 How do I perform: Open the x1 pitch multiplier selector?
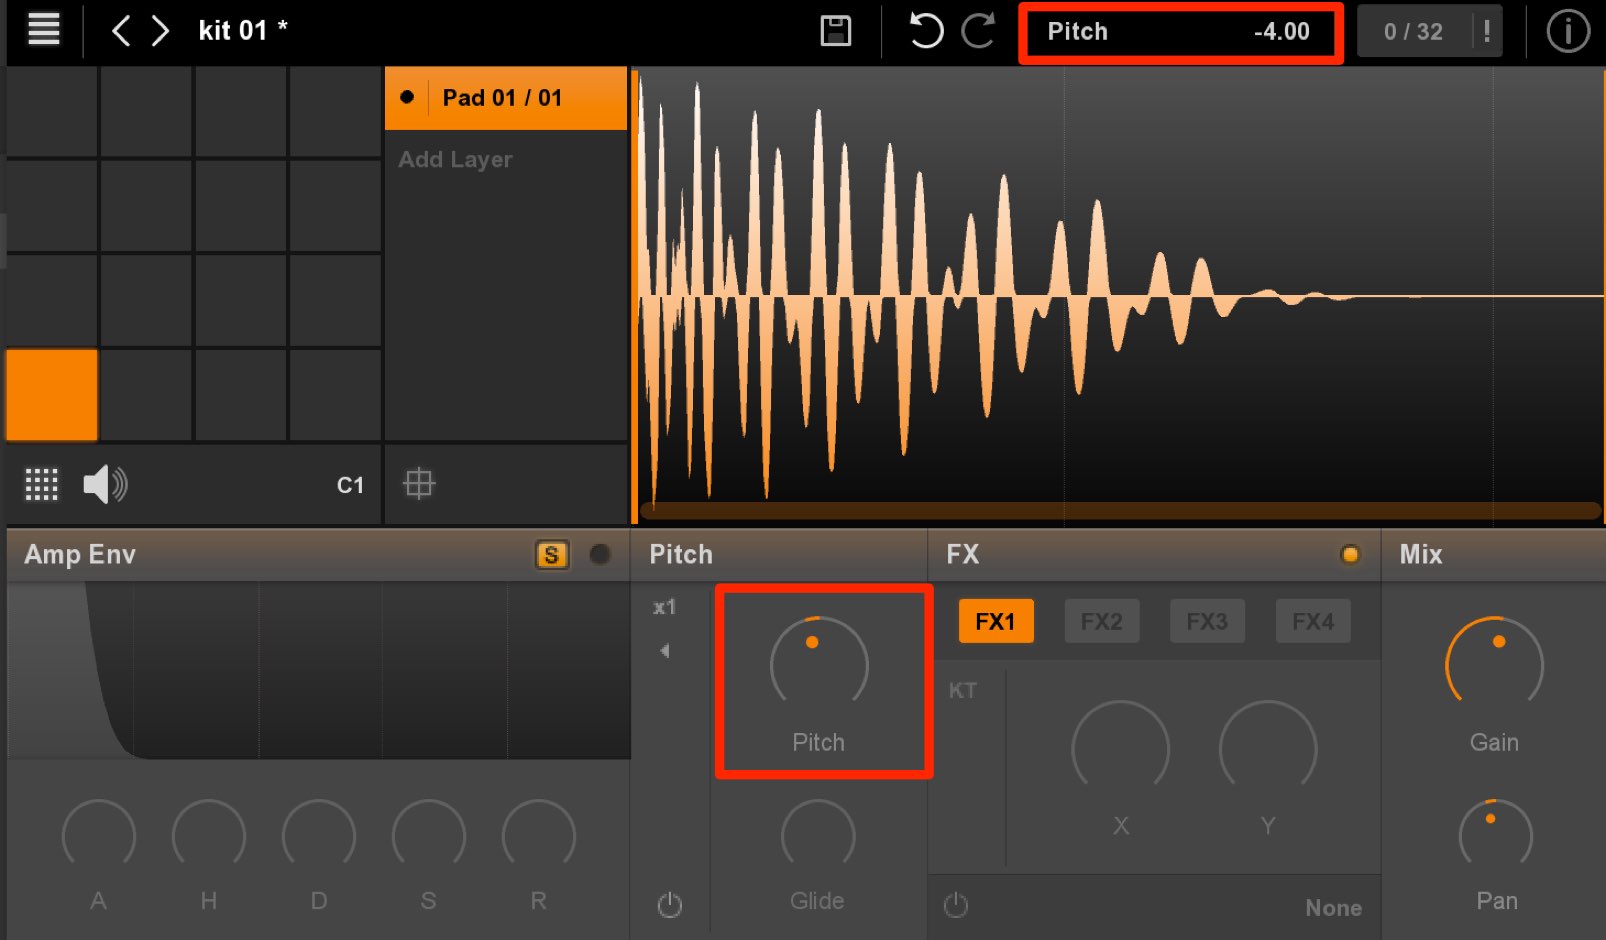click(x=664, y=607)
